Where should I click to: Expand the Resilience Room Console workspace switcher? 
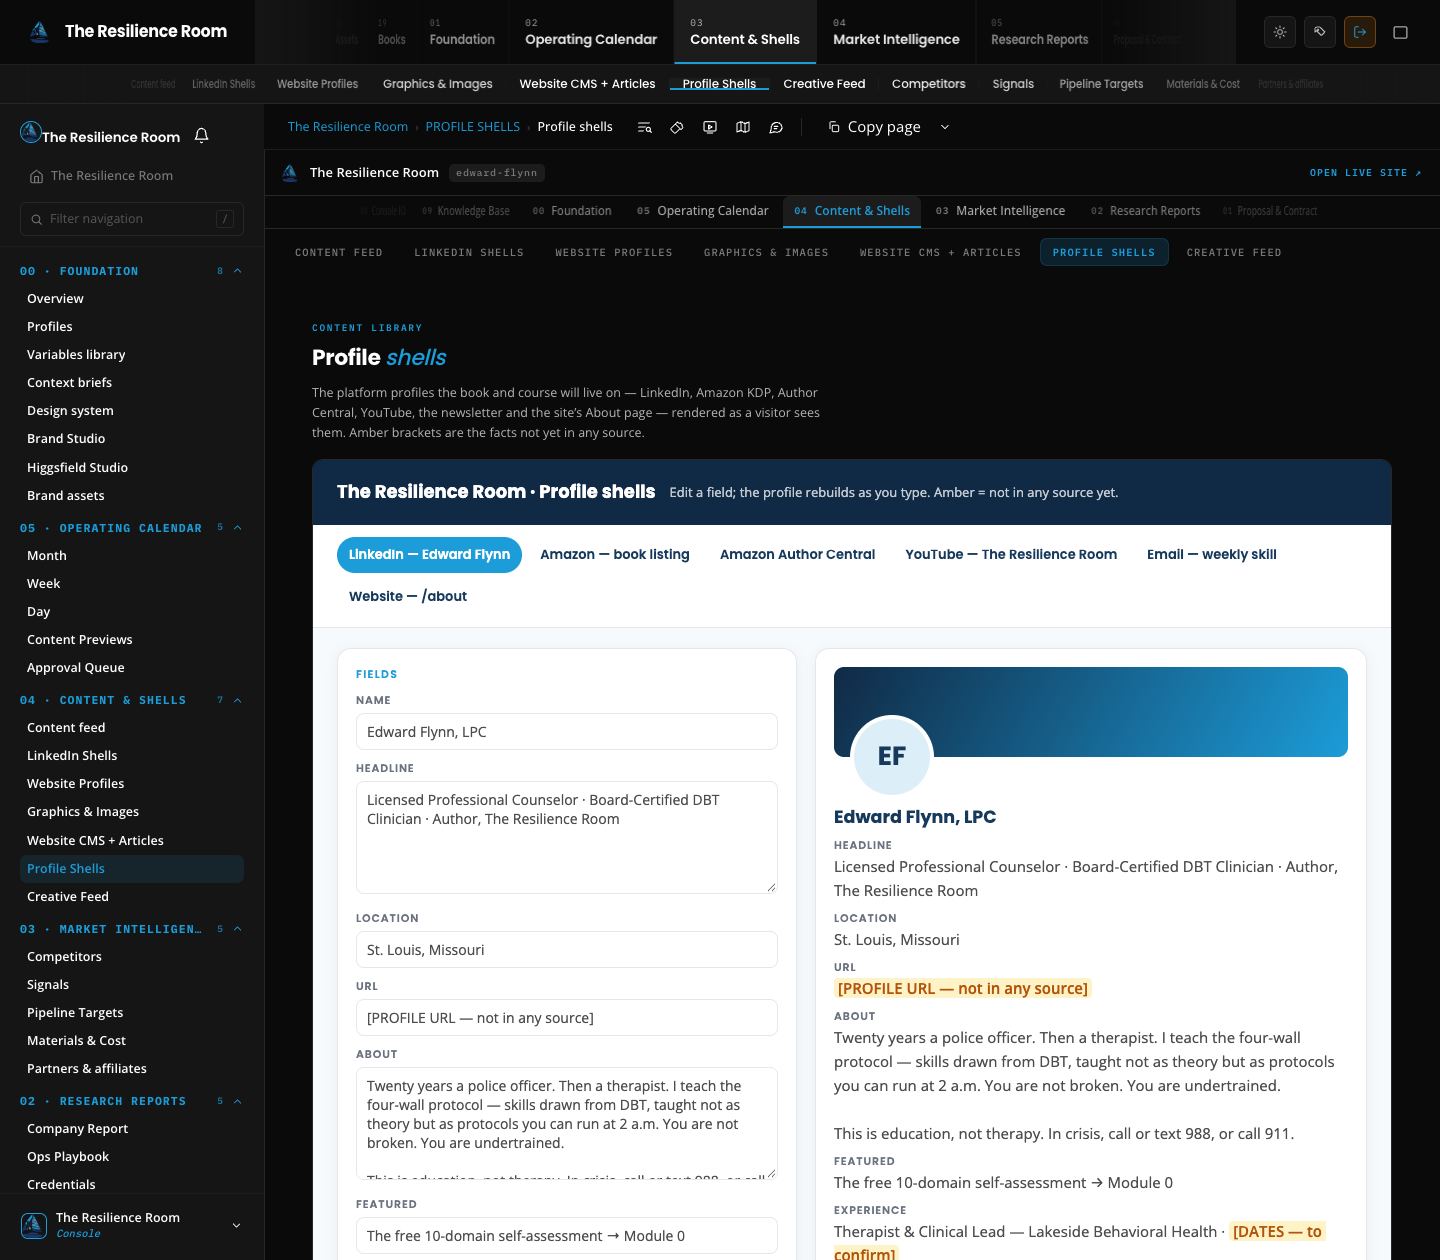[132, 1225]
